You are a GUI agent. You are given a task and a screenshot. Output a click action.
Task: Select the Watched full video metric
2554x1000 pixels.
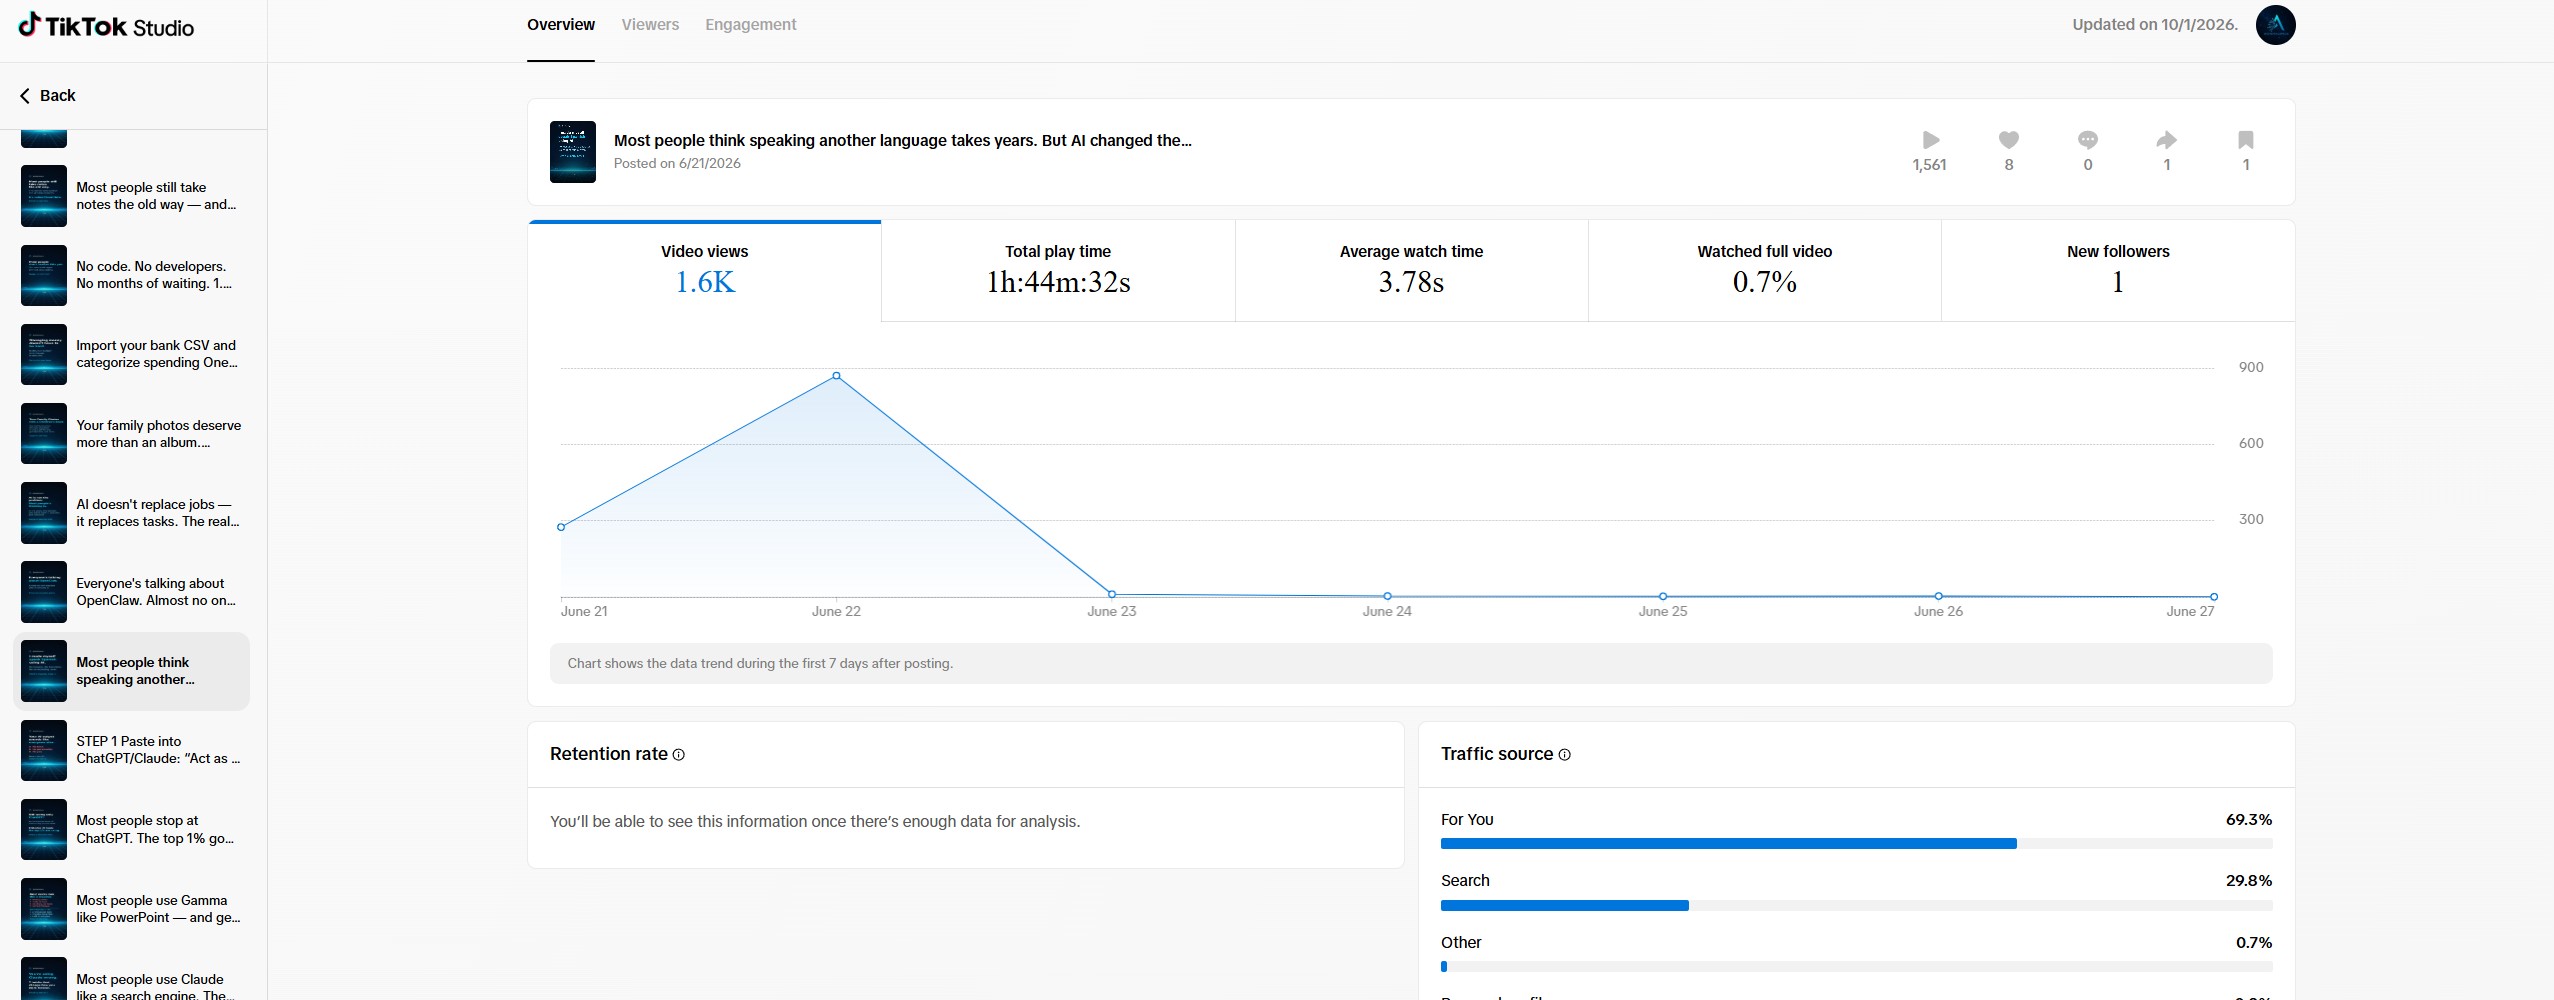[x=1765, y=271]
